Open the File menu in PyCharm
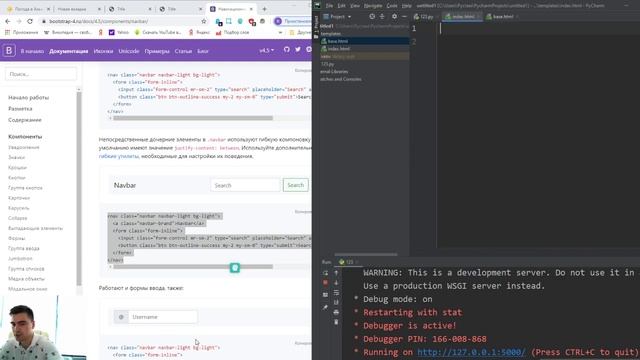Viewport: 640px width, 360px height. (x=329, y=5)
